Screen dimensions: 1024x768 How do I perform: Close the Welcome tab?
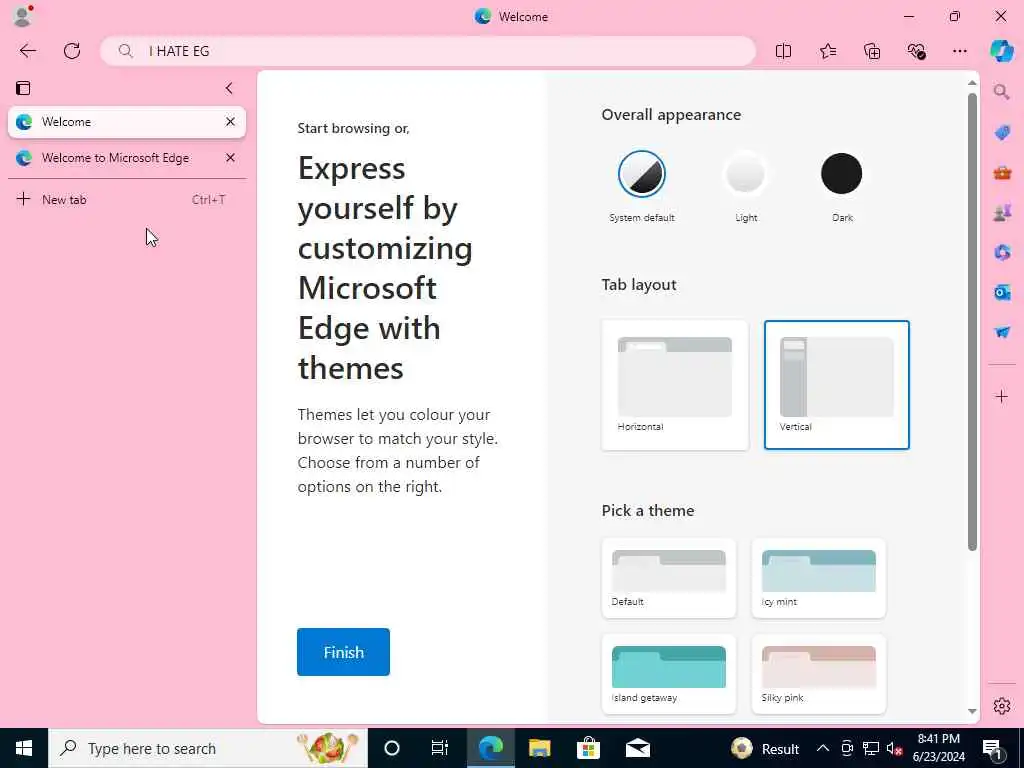click(x=230, y=122)
